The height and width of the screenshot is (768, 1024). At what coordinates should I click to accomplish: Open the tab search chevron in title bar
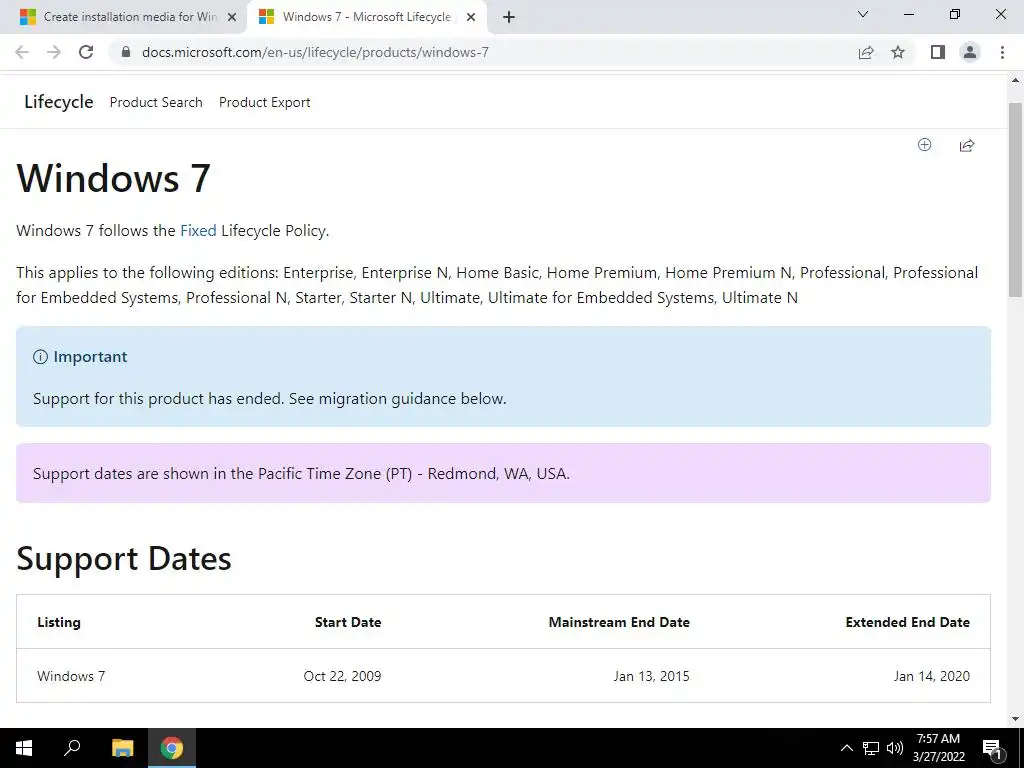click(x=863, y=14)
